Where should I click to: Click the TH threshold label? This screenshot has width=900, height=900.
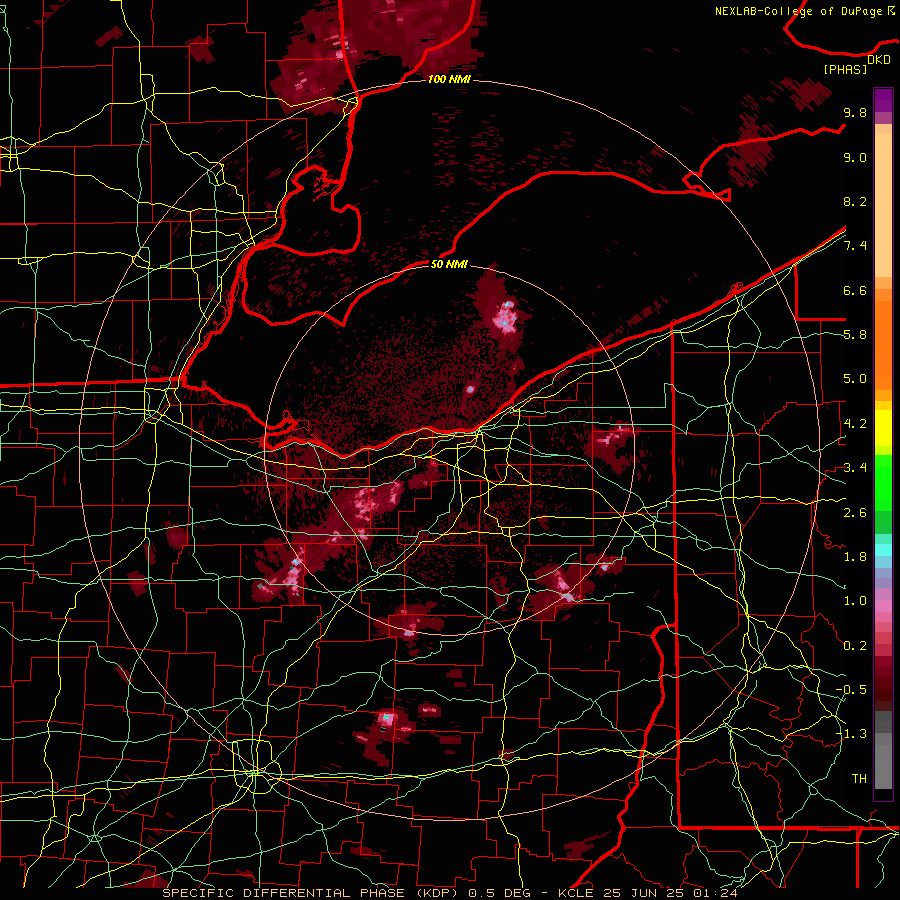pos(859,779)
